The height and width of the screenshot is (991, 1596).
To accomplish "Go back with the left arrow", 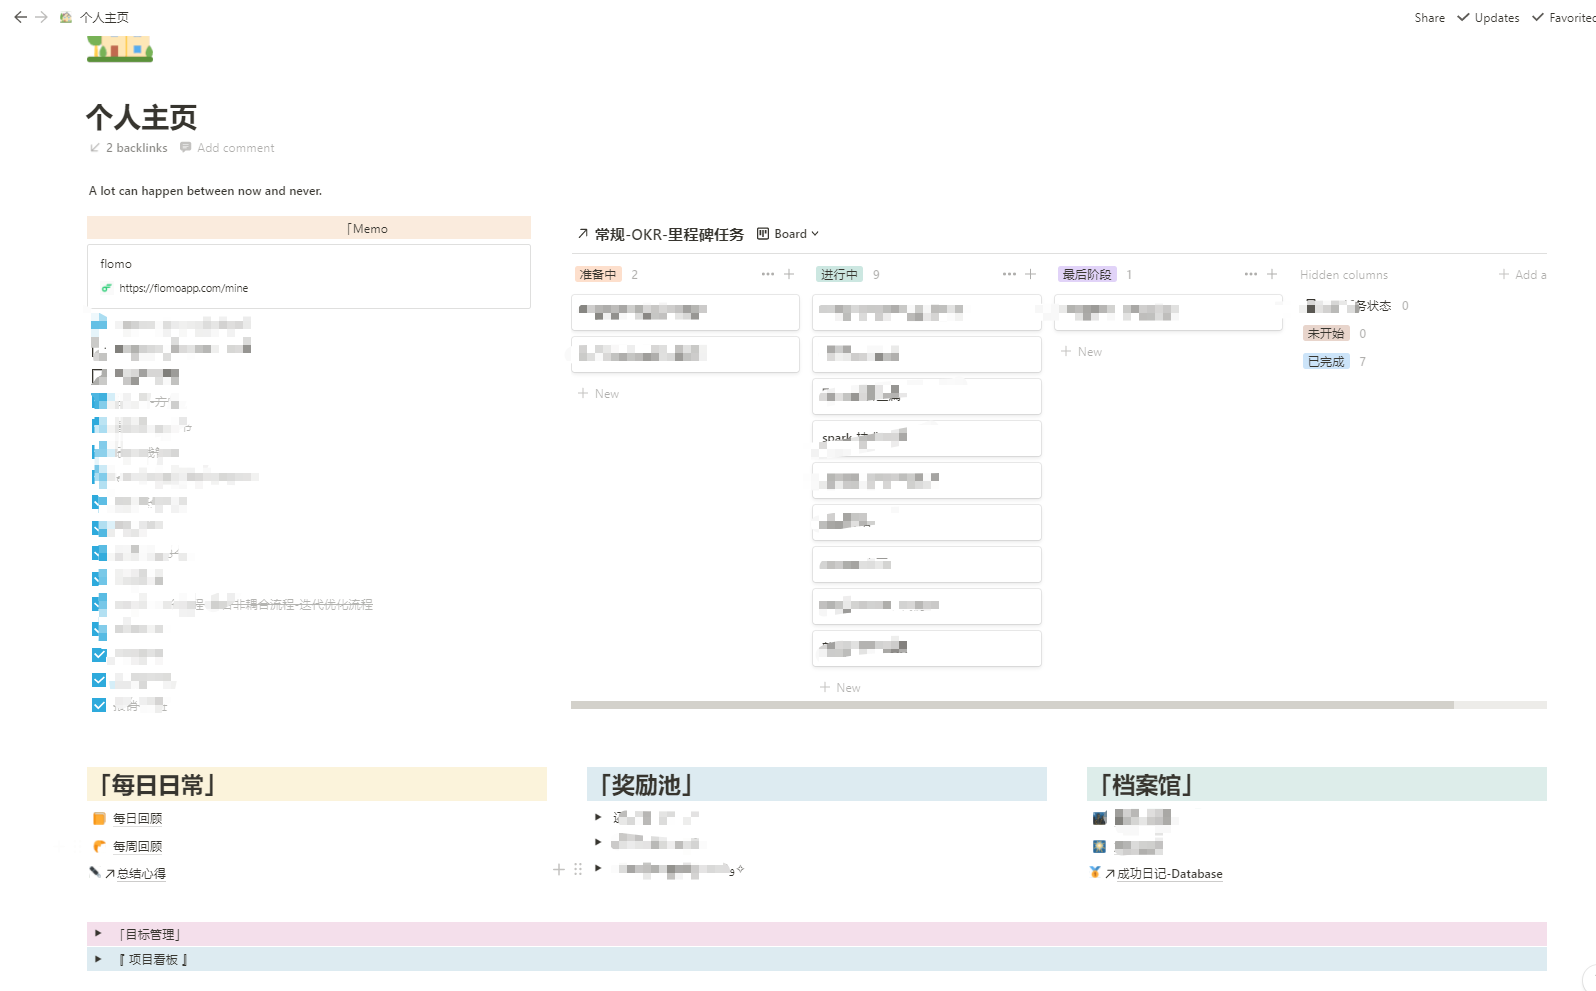I will [x=20, y=17].
